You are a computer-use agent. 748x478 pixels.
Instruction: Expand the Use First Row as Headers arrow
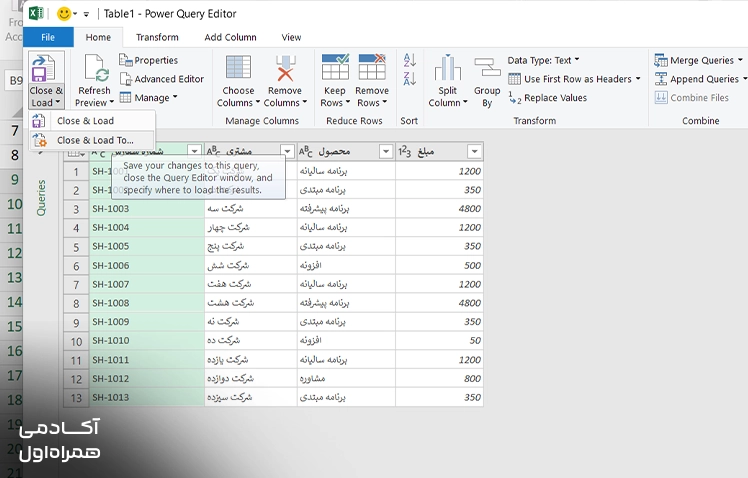point(638,79)
